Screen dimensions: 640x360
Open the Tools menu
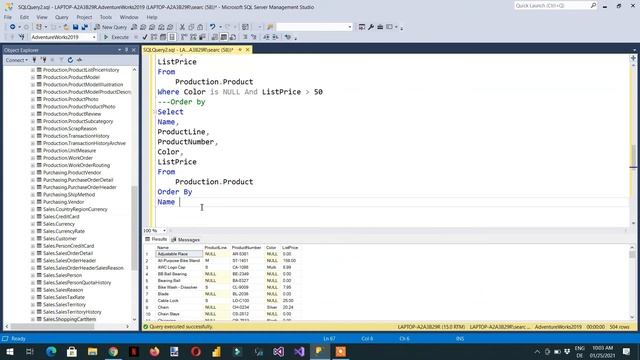106,17
